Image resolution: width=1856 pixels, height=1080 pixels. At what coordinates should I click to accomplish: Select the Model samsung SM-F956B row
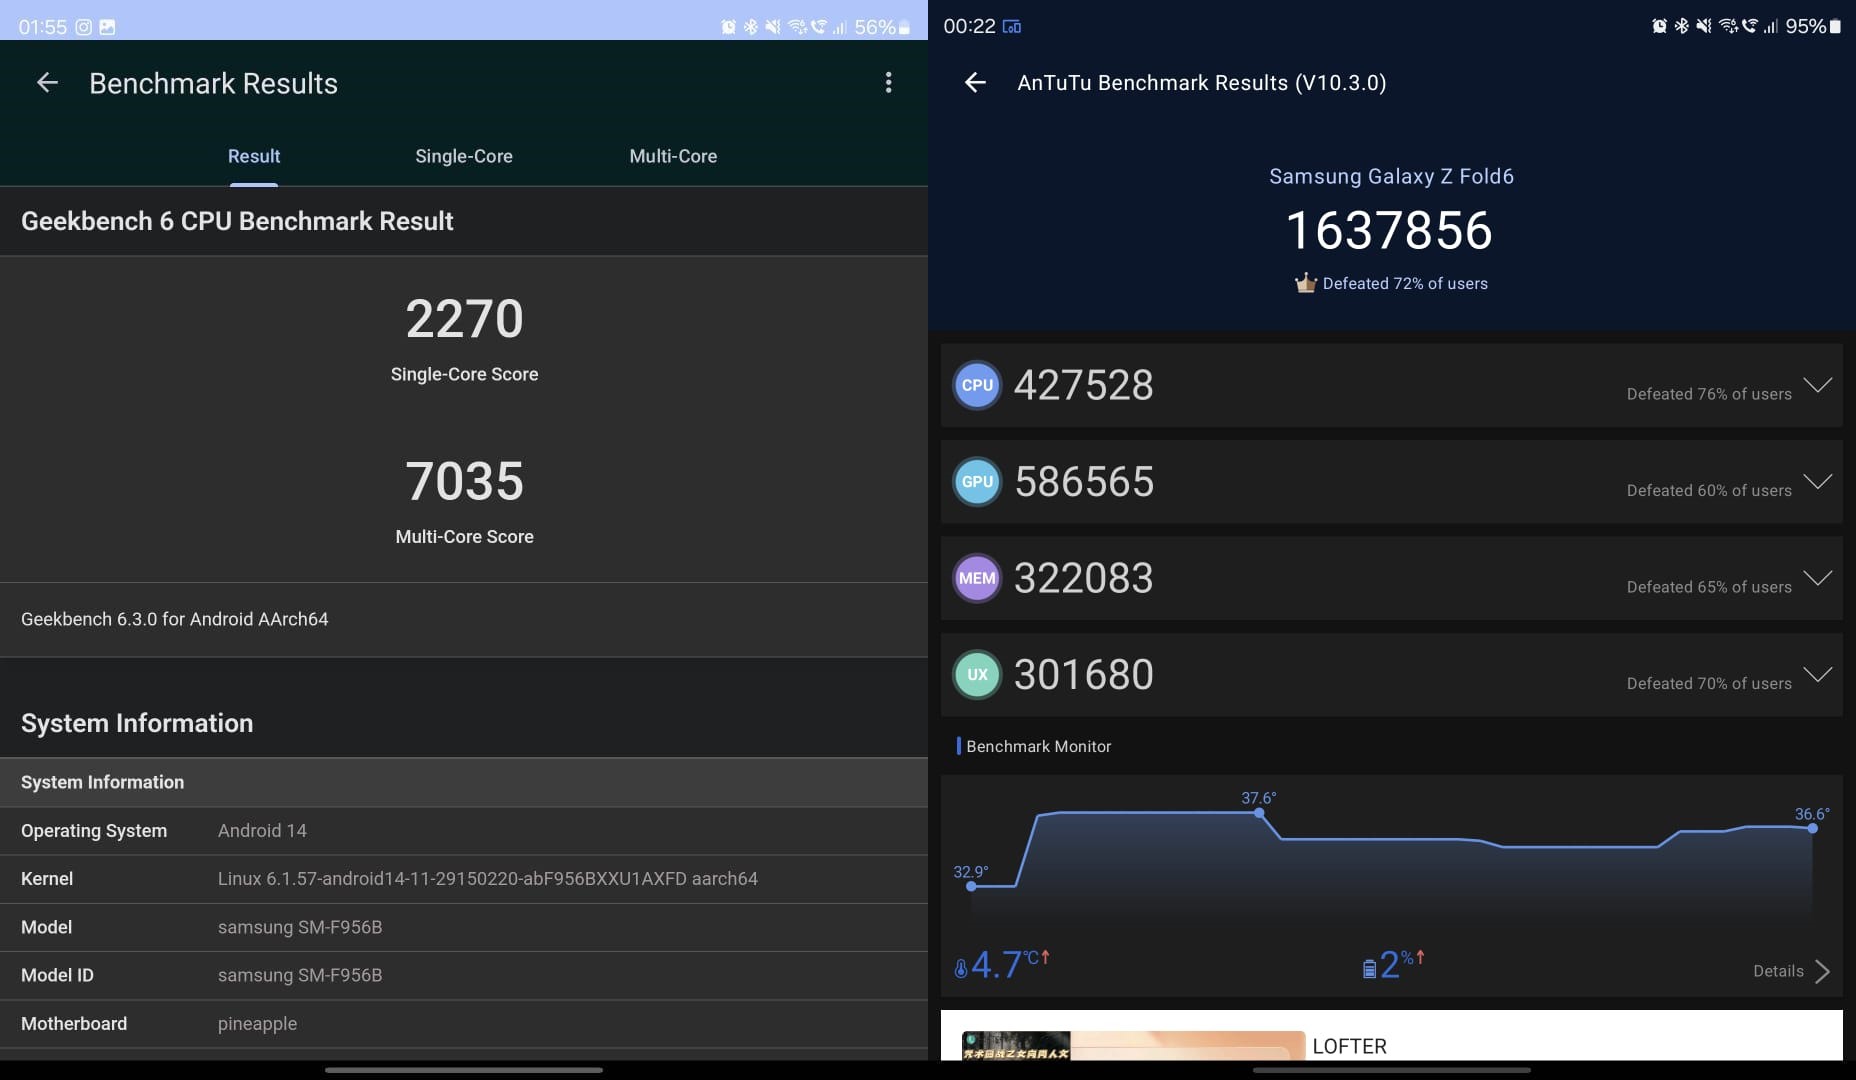pos(464,927)
